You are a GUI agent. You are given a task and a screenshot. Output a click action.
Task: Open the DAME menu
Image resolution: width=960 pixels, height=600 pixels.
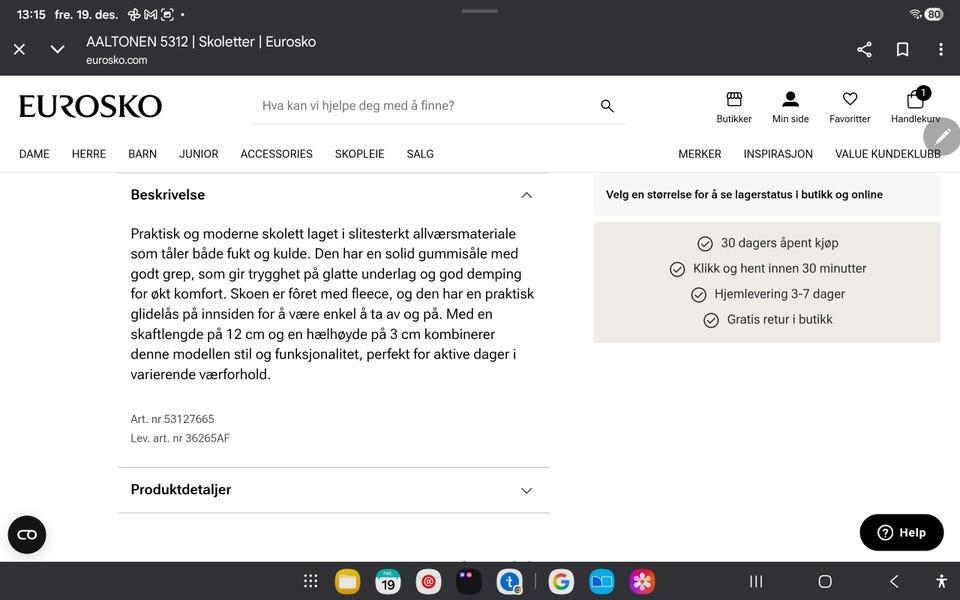click(34, 154)
